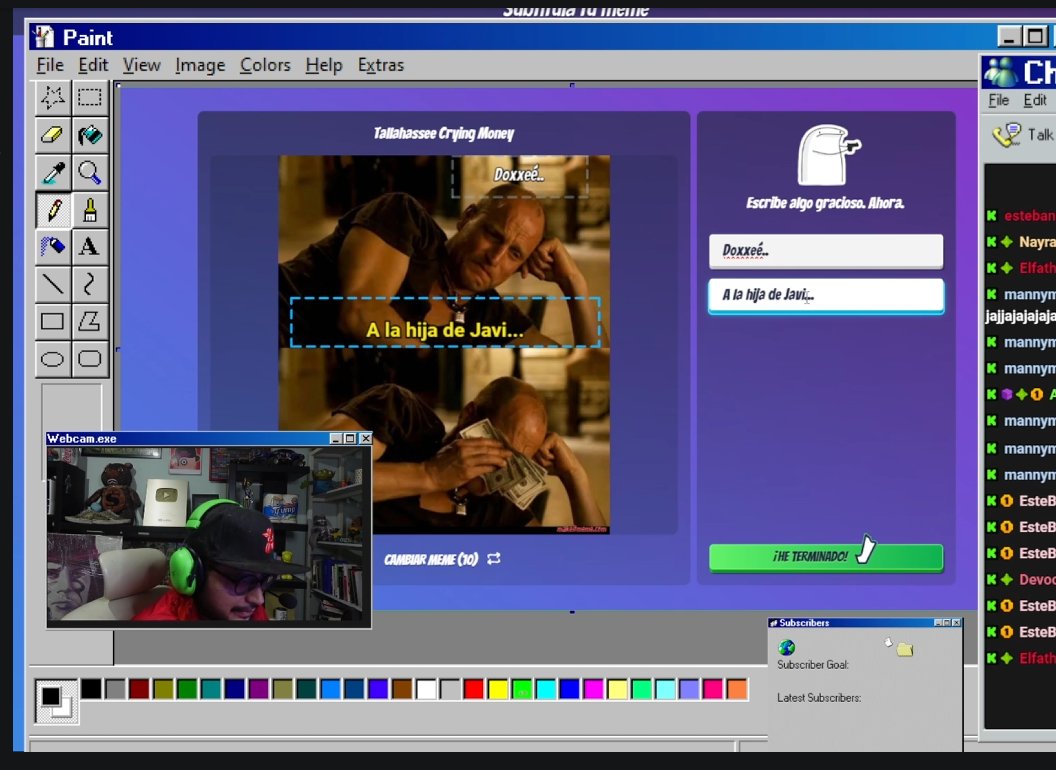
Task: Click the ¡He Terminado! green button
Action: (x=826, y=557)
